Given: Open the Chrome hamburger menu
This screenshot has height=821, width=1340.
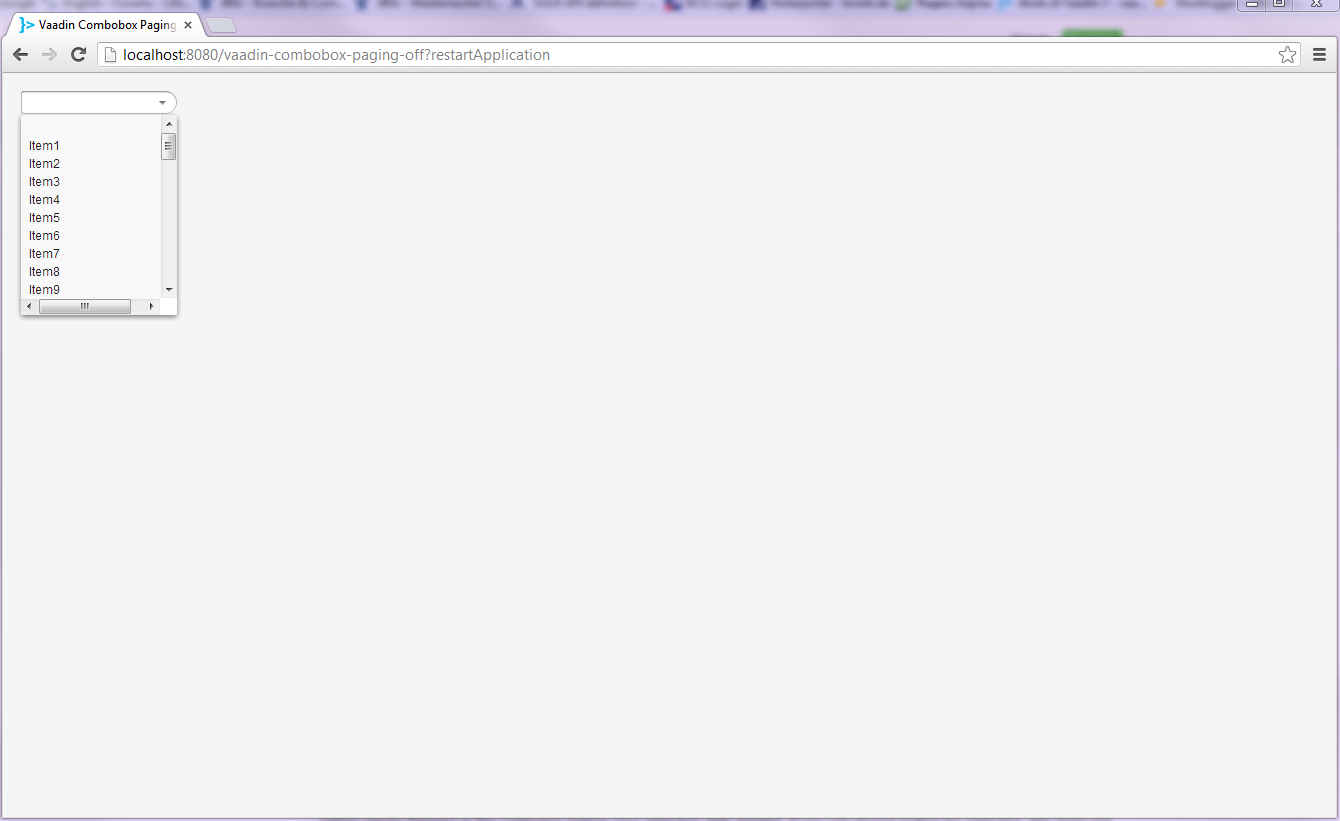Looking at the screenshot, I should (1319, 54).
